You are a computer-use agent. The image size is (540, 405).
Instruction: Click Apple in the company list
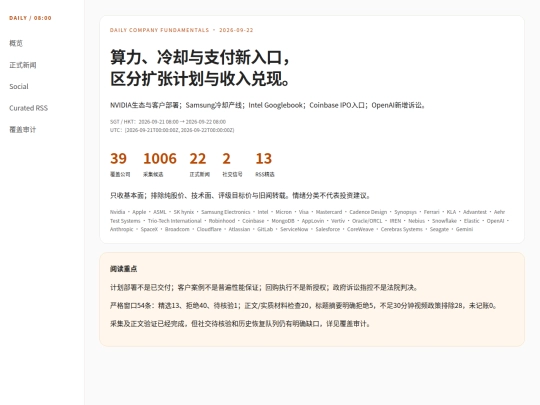(139, 212)
